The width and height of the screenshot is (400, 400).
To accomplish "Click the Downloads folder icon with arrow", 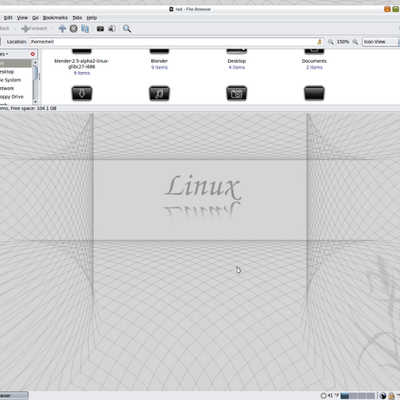I will 82,93.
